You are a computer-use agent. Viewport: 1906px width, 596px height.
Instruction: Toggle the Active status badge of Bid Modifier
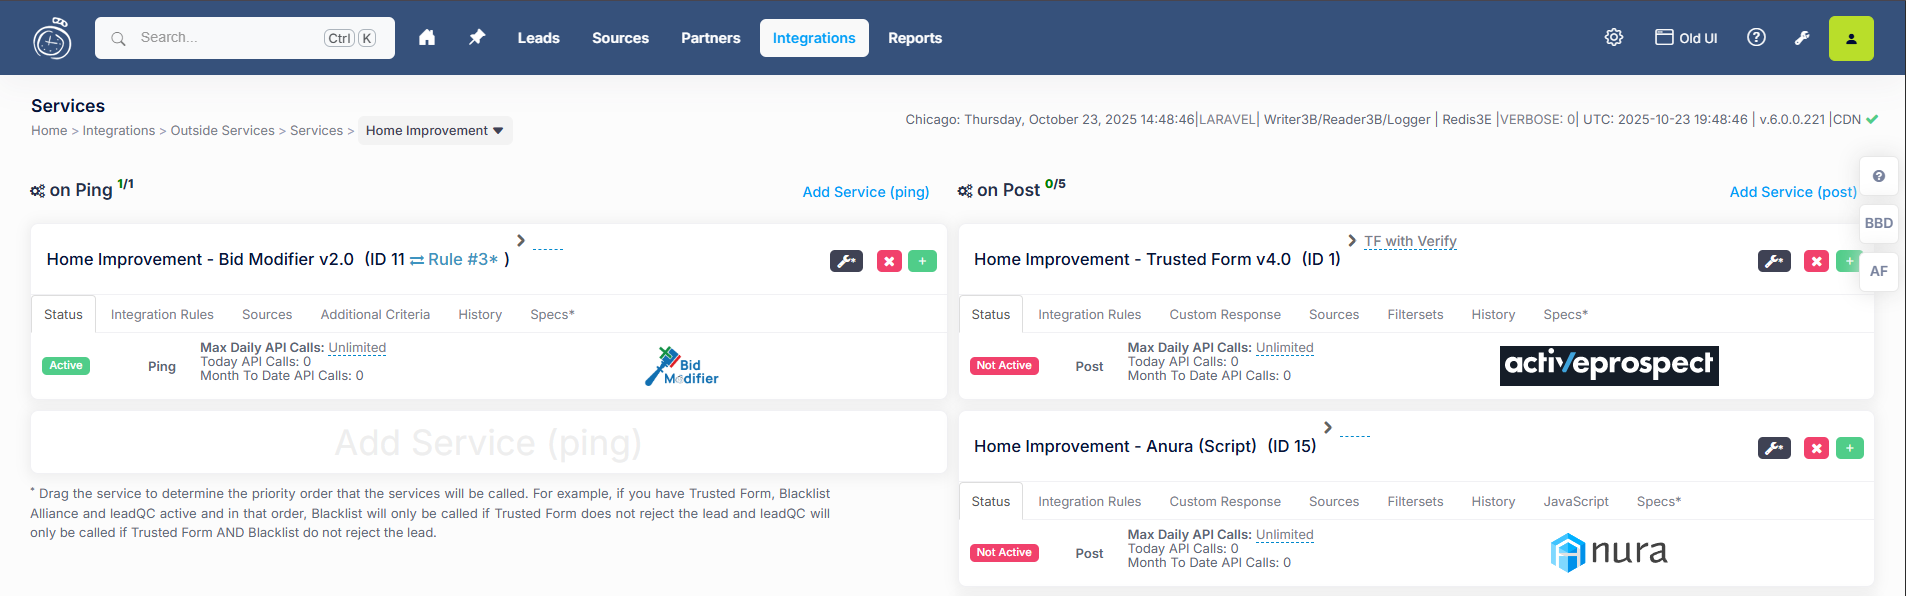pos(66,366)
